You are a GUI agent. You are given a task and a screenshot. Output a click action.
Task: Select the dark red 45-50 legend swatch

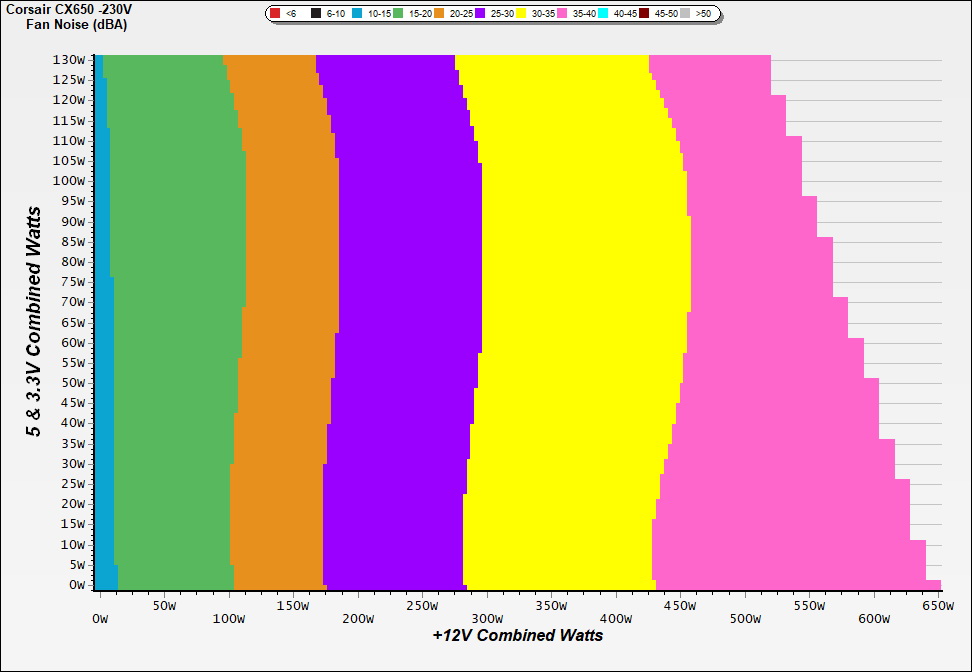(x=644, y=14)
